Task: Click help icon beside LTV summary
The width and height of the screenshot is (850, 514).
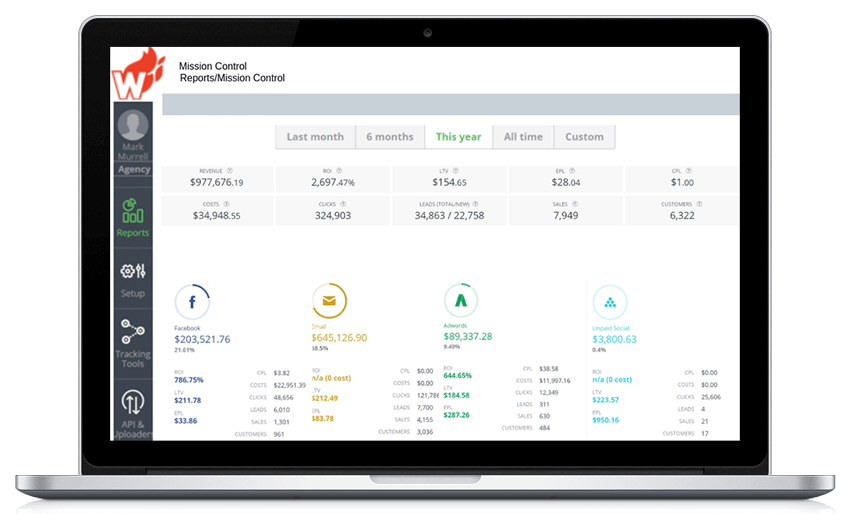Action: pos(455,171)
